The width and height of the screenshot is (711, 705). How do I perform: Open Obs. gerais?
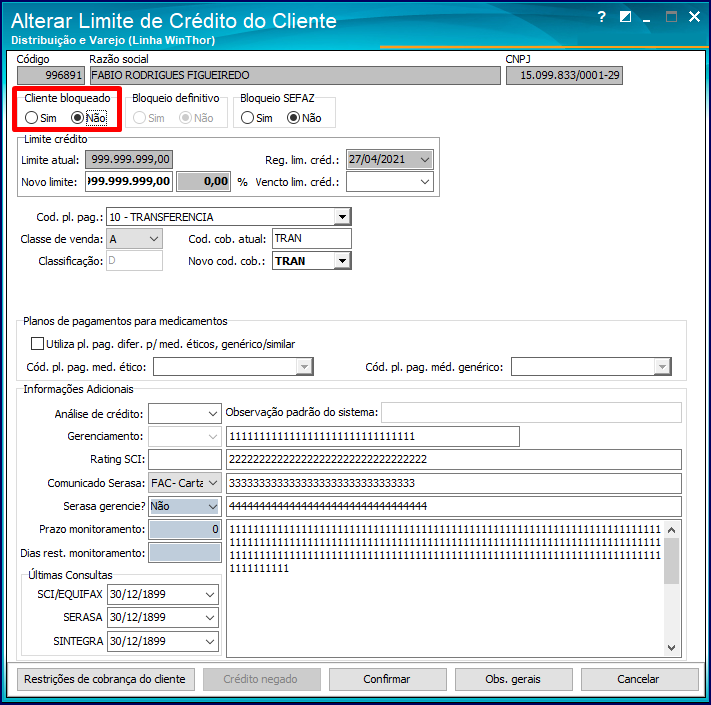[x=513, y=679]
